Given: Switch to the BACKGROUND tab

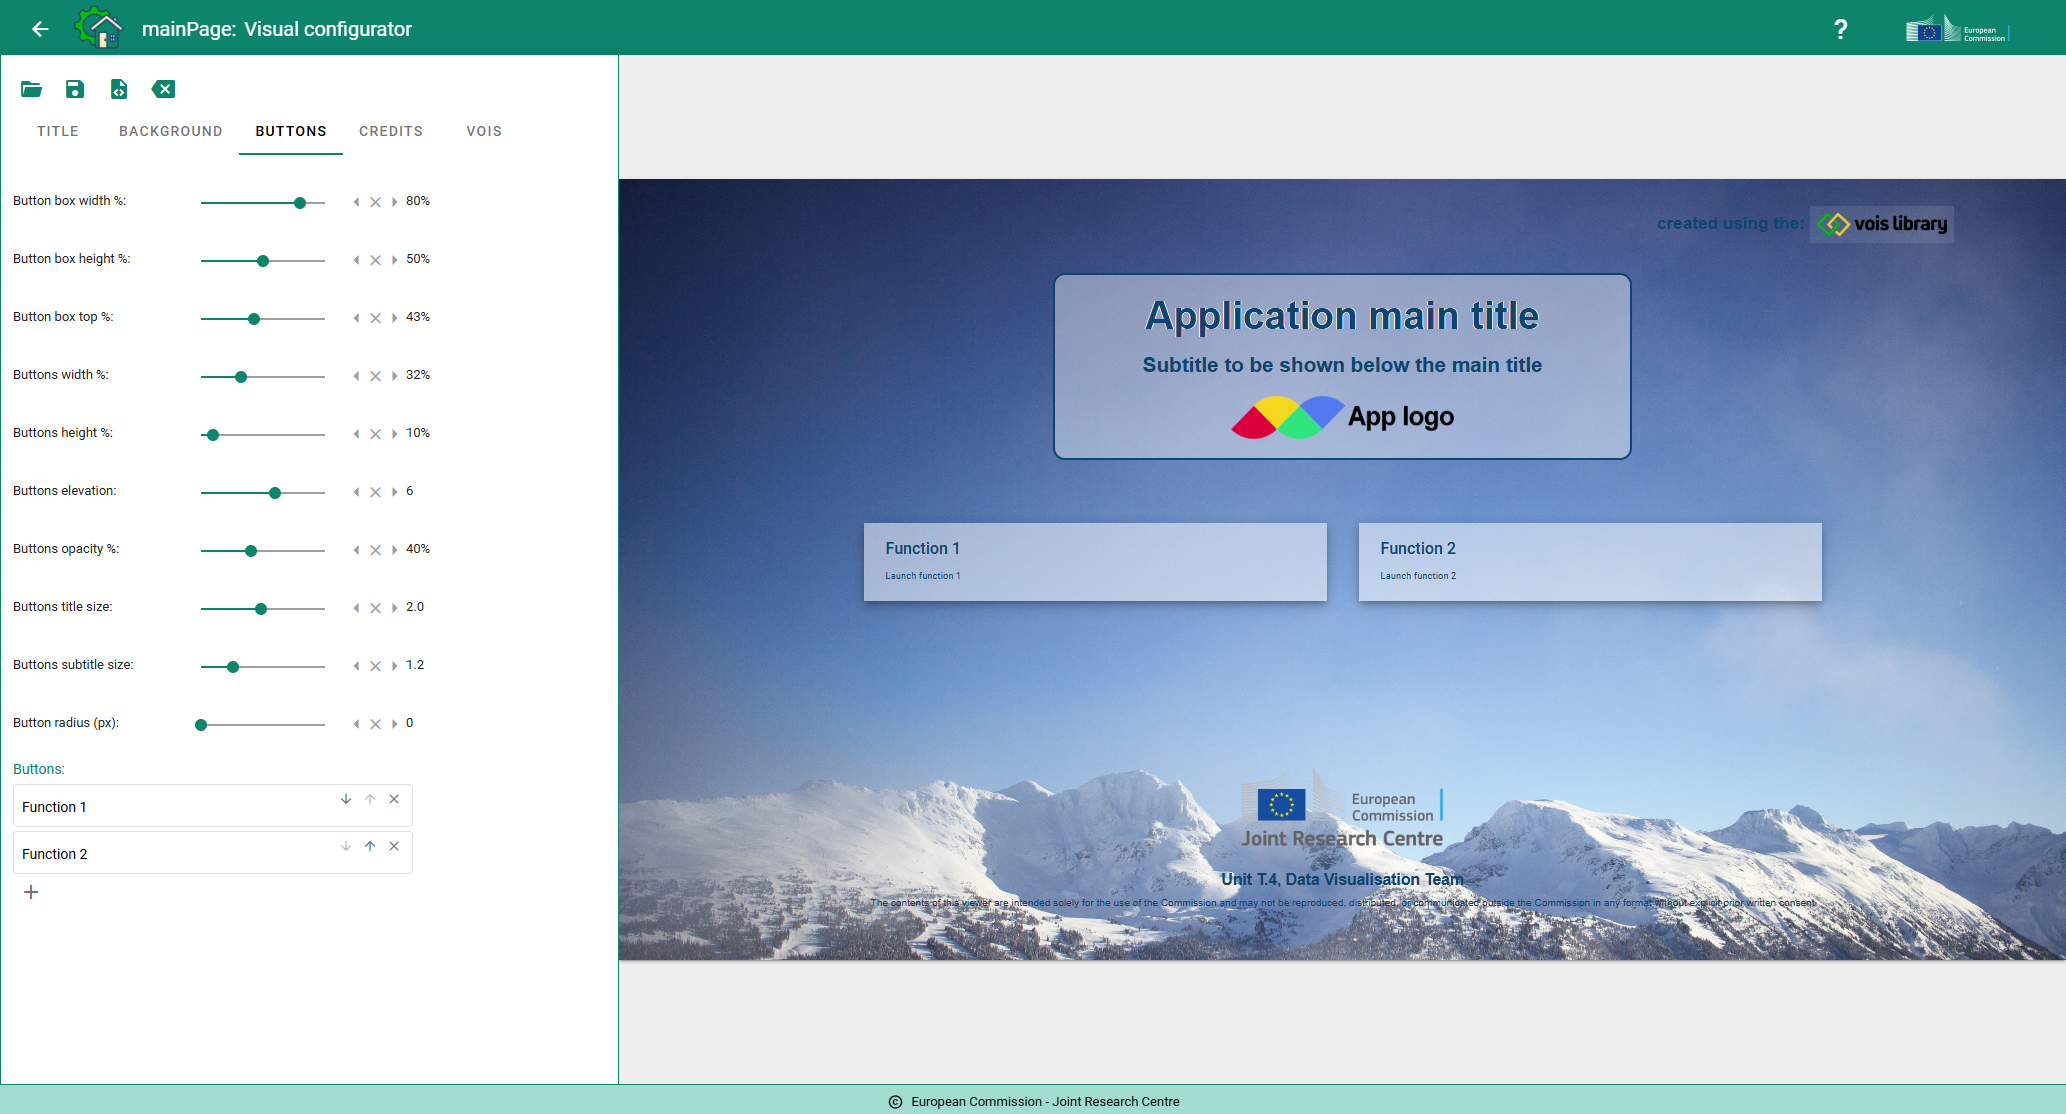Looking at the screenshot, I should click(171, 131).
